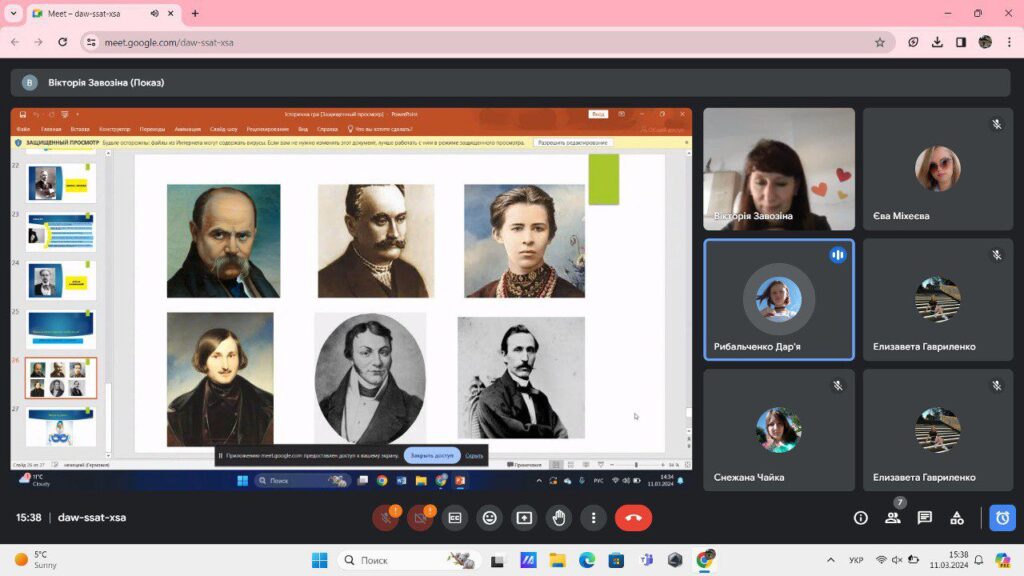The height and width of the screenshot is (576, 1024).
Task: Click the present screen button
Action: coord(524,518)
